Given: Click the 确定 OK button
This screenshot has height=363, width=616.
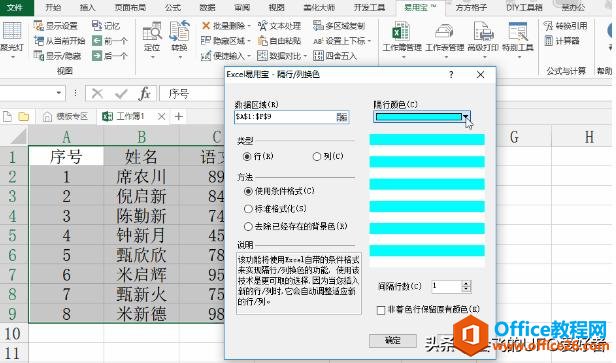Looking at the screenshot, I should [392, 341].
